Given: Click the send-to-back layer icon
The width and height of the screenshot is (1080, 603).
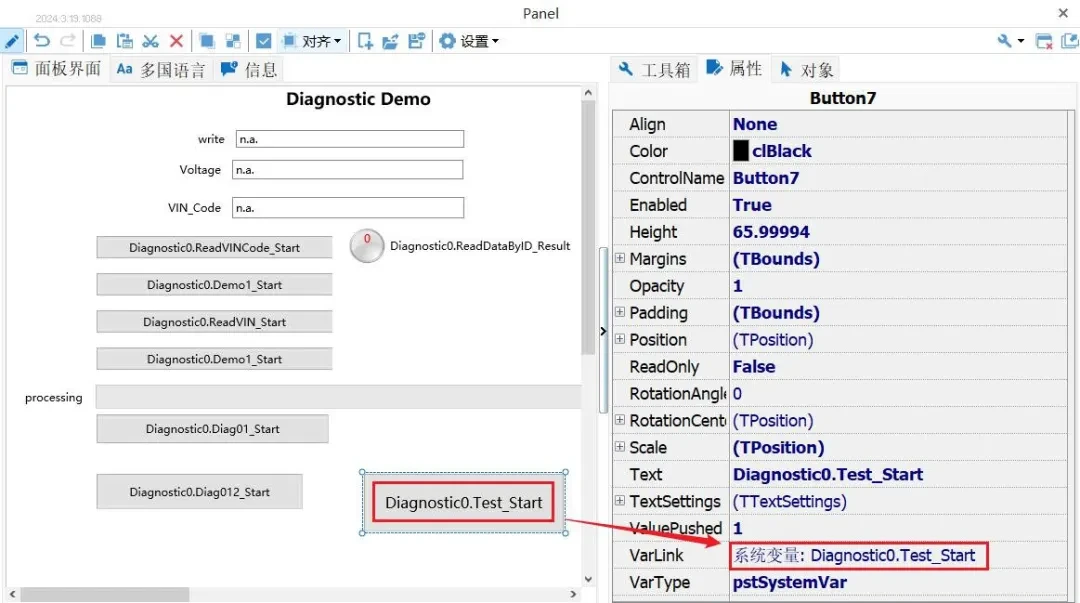Looking at the screenshot, I should point(233,41).
